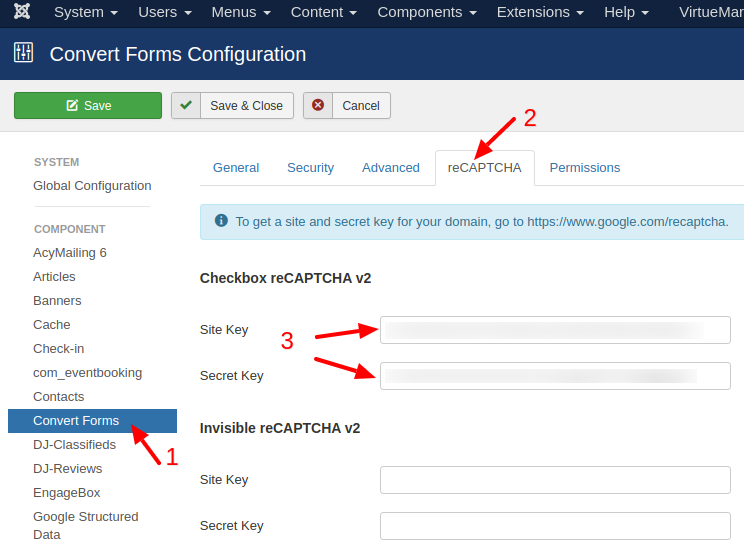The height and width of the screenshot is (554, 744).
Task: Click the green Save button
Action: [88, 106]
